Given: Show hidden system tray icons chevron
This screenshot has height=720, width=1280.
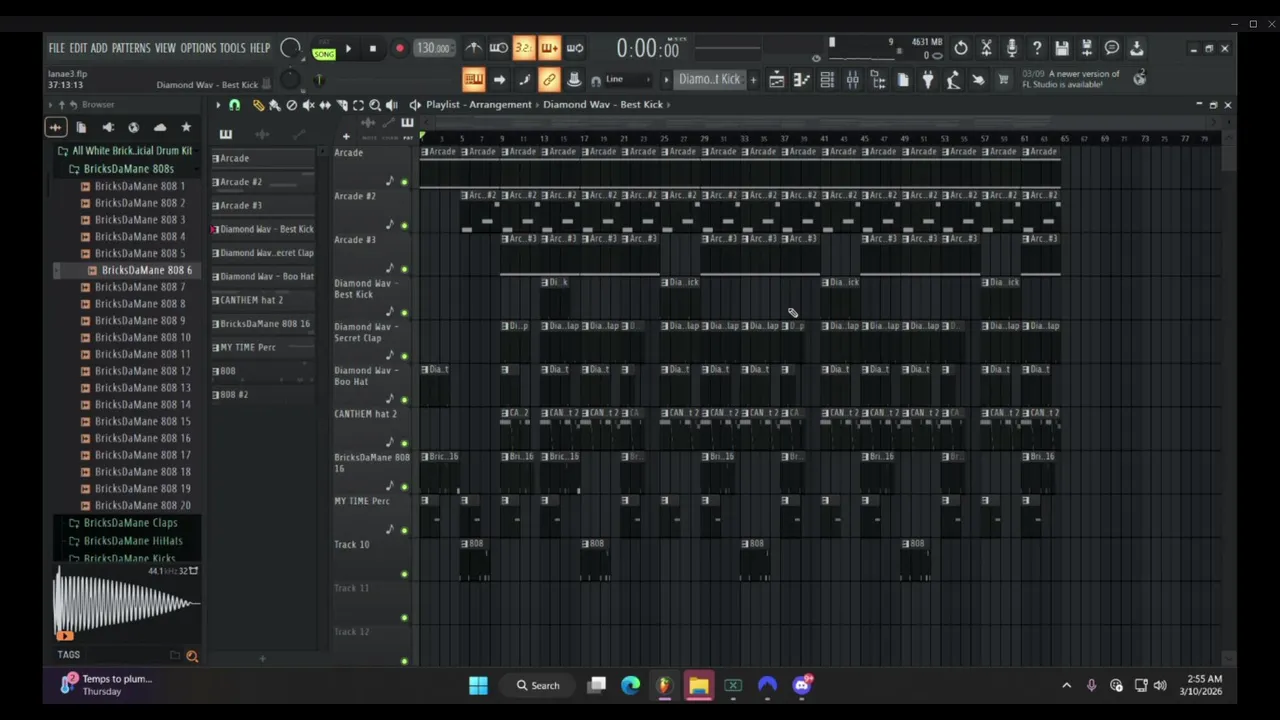Looking at the screenshot, I should pyautogui.click(x=1066, y=685).
